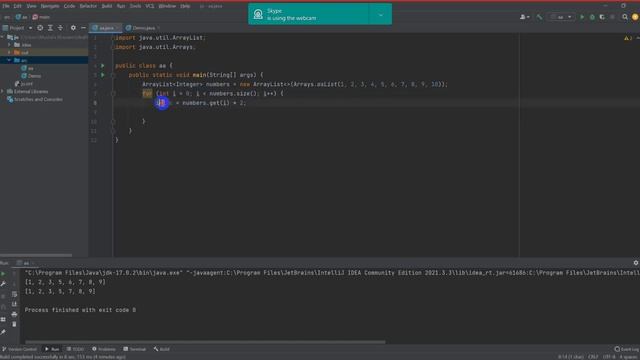Image resolution: width=640 pixels, height=360 pixels.
Task: Toggle code fold at the for loop
Action: point(113,94)
